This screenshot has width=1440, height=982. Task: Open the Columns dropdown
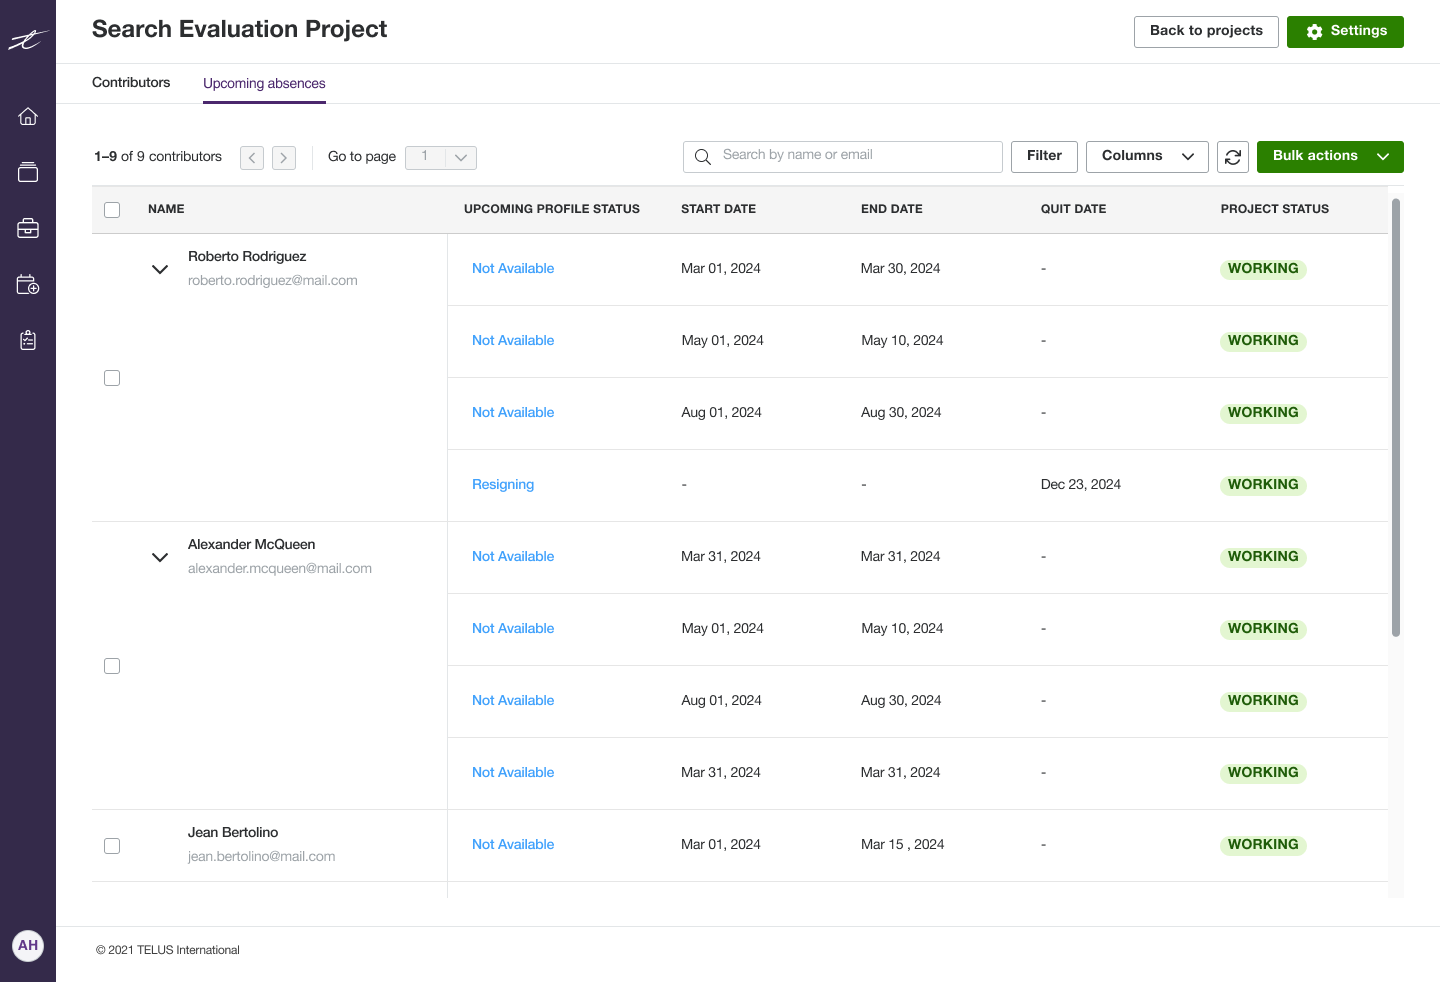tap(1147, 156)
